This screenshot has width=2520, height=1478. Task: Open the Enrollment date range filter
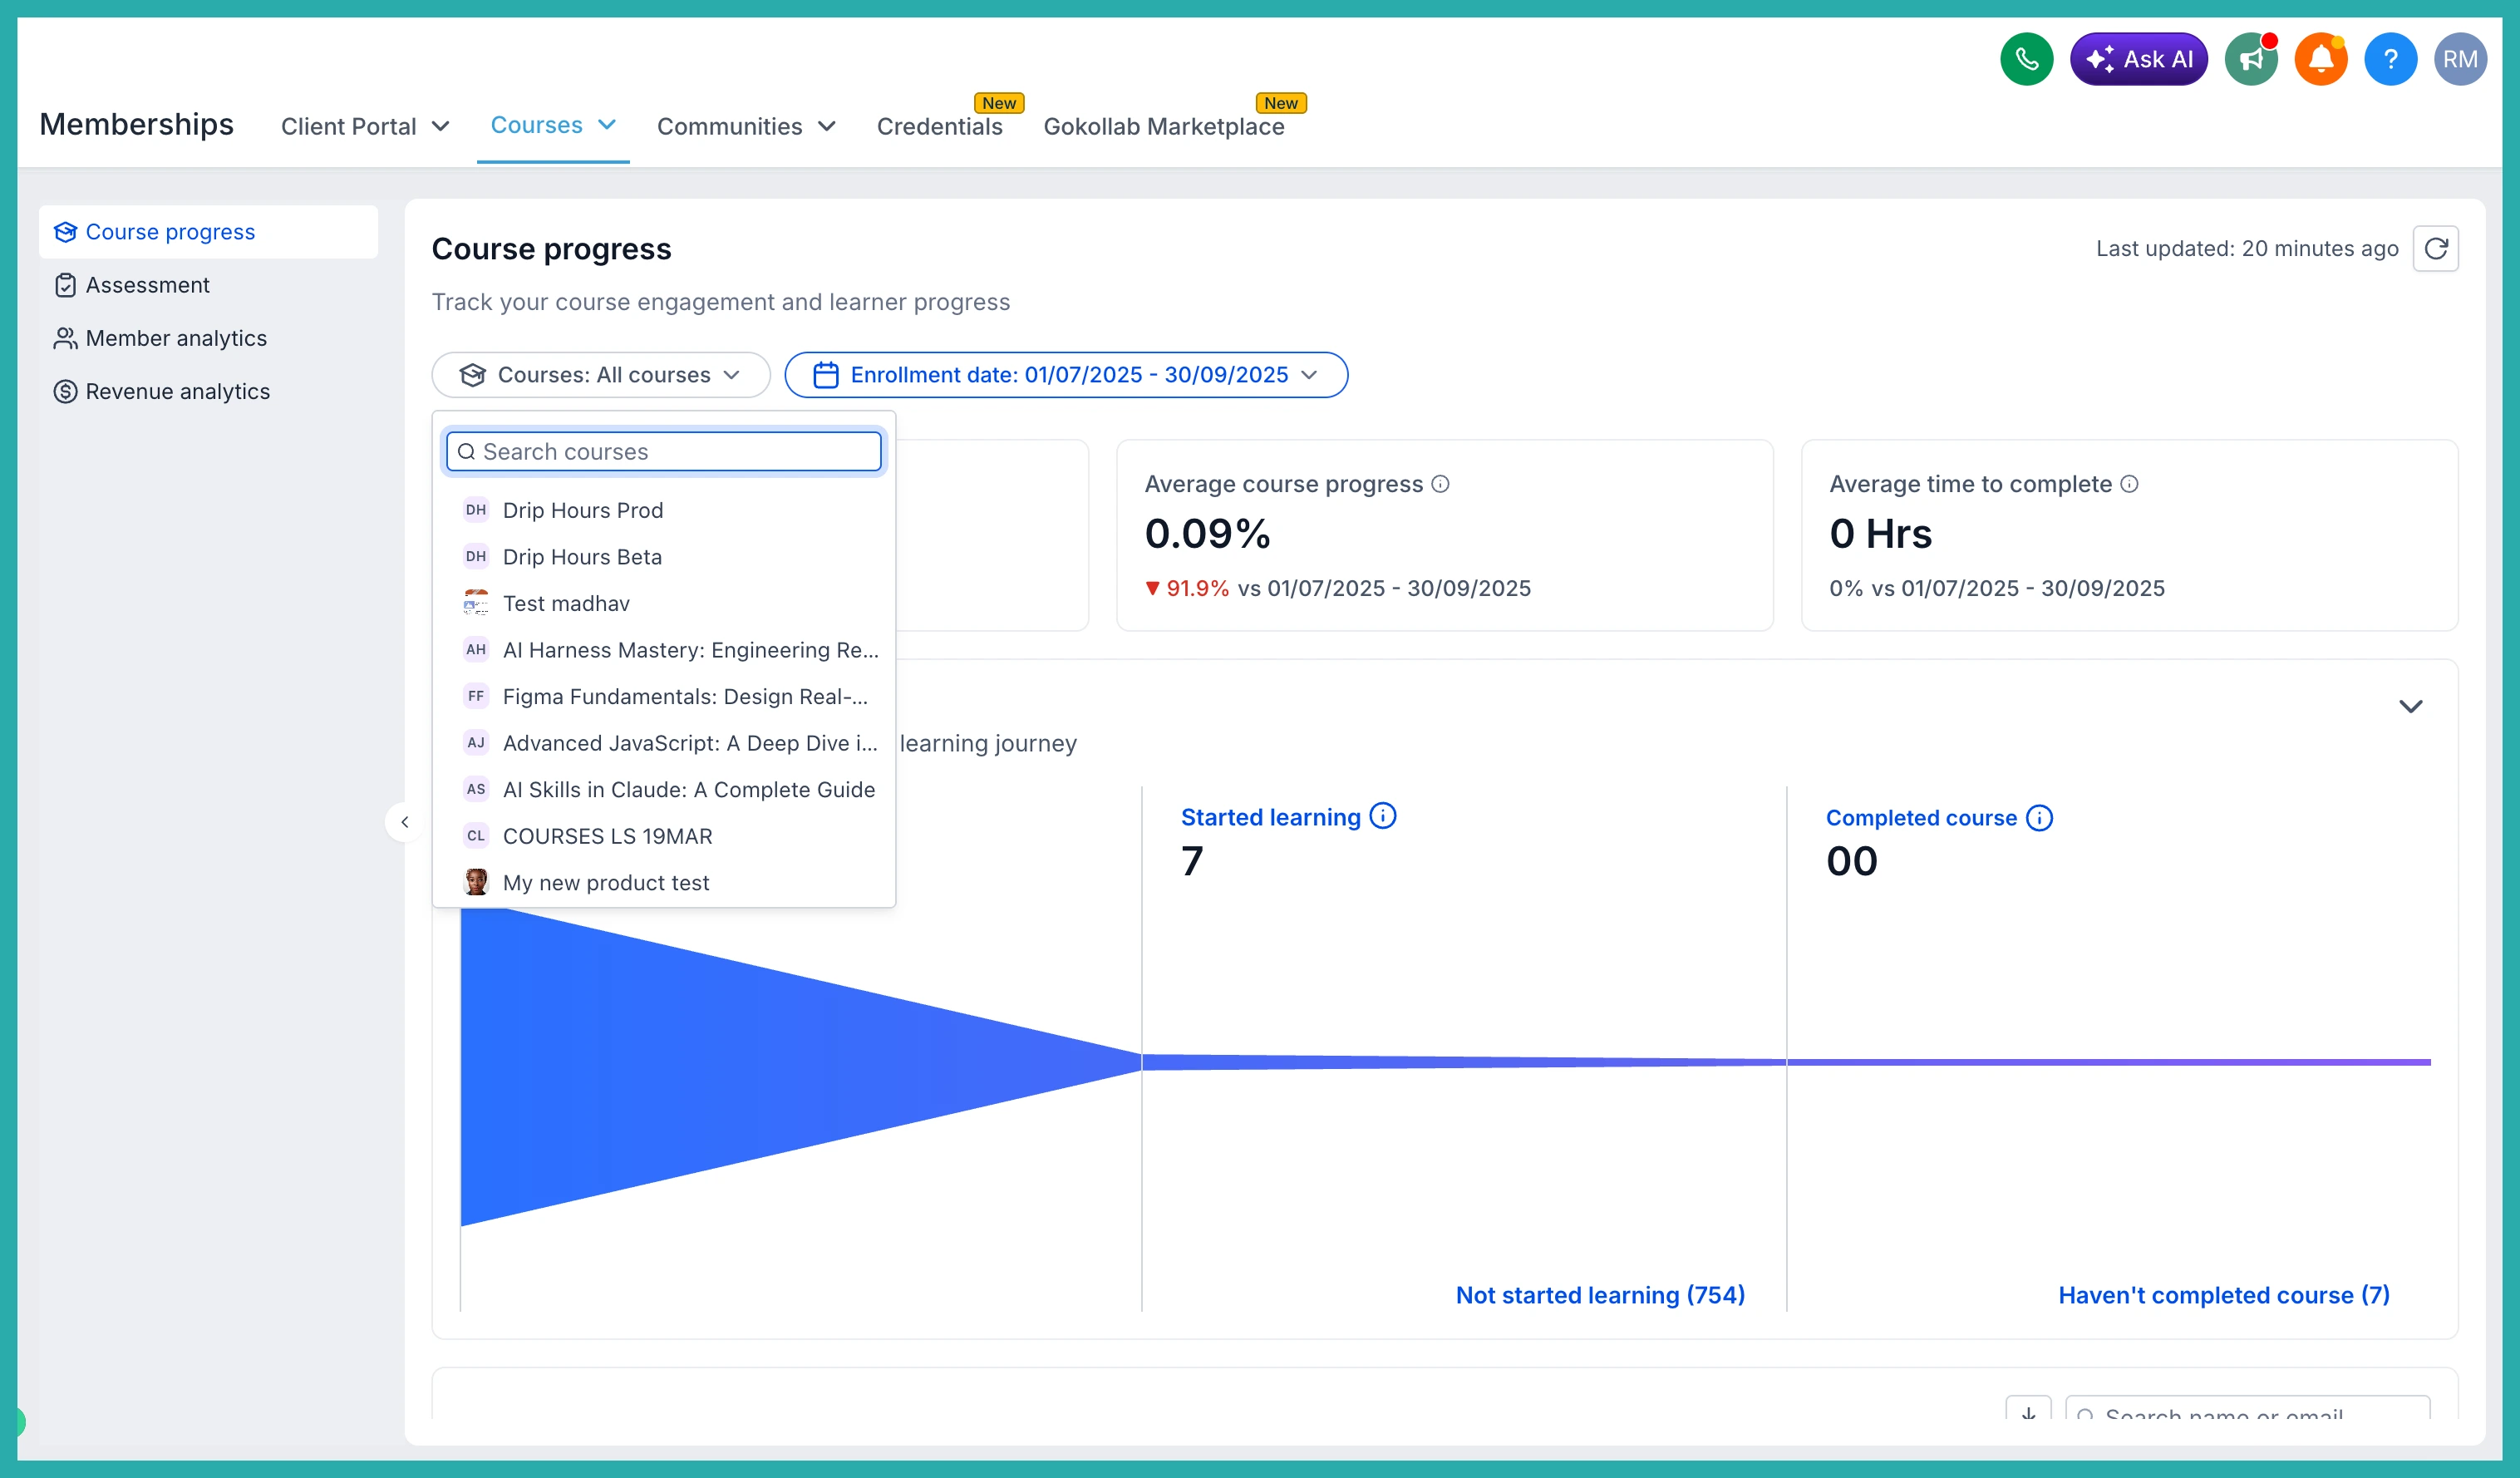tap(1066, 375)
